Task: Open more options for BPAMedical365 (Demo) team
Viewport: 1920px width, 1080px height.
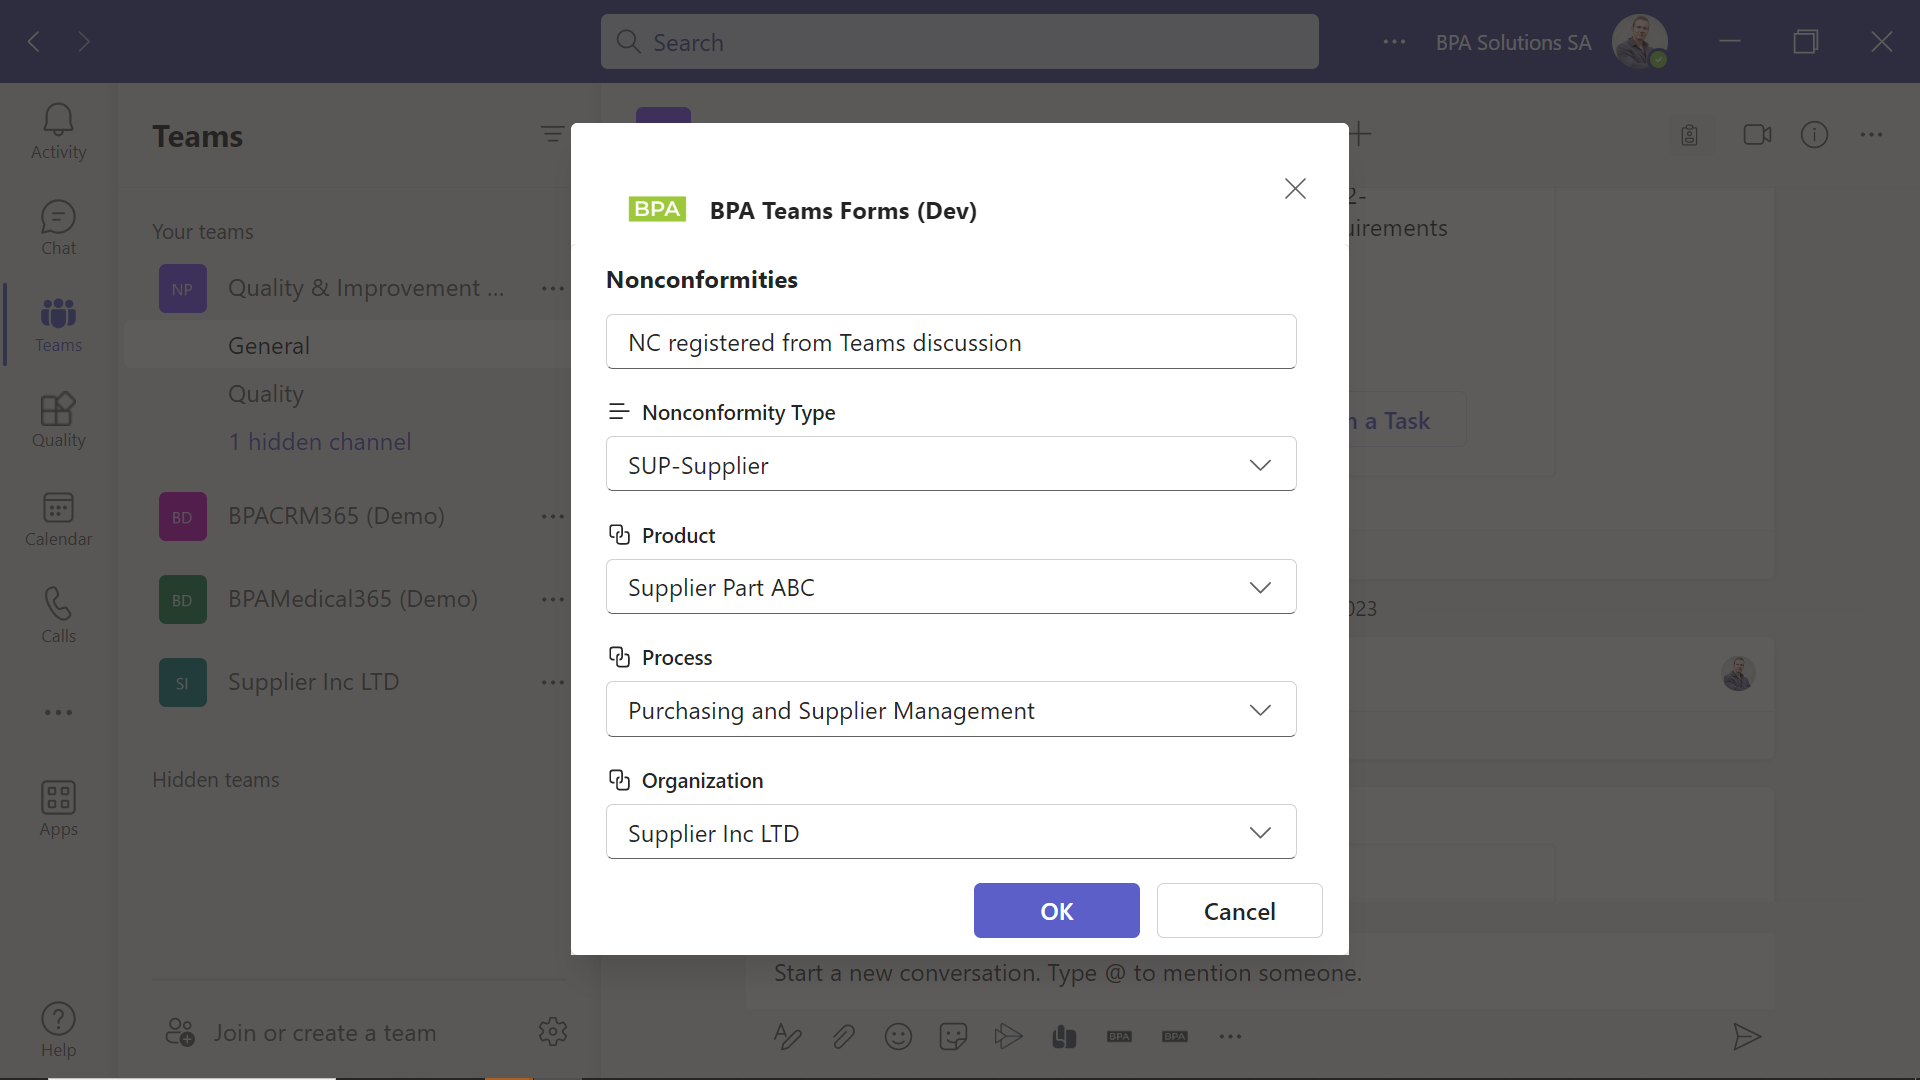Action: 553,600
